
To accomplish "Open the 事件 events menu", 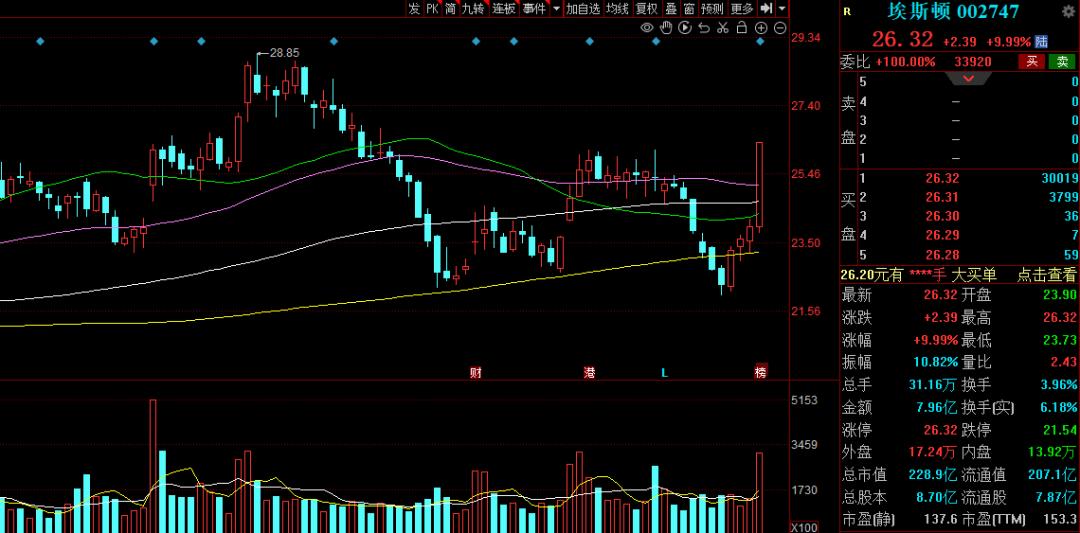I will point(534,9).
